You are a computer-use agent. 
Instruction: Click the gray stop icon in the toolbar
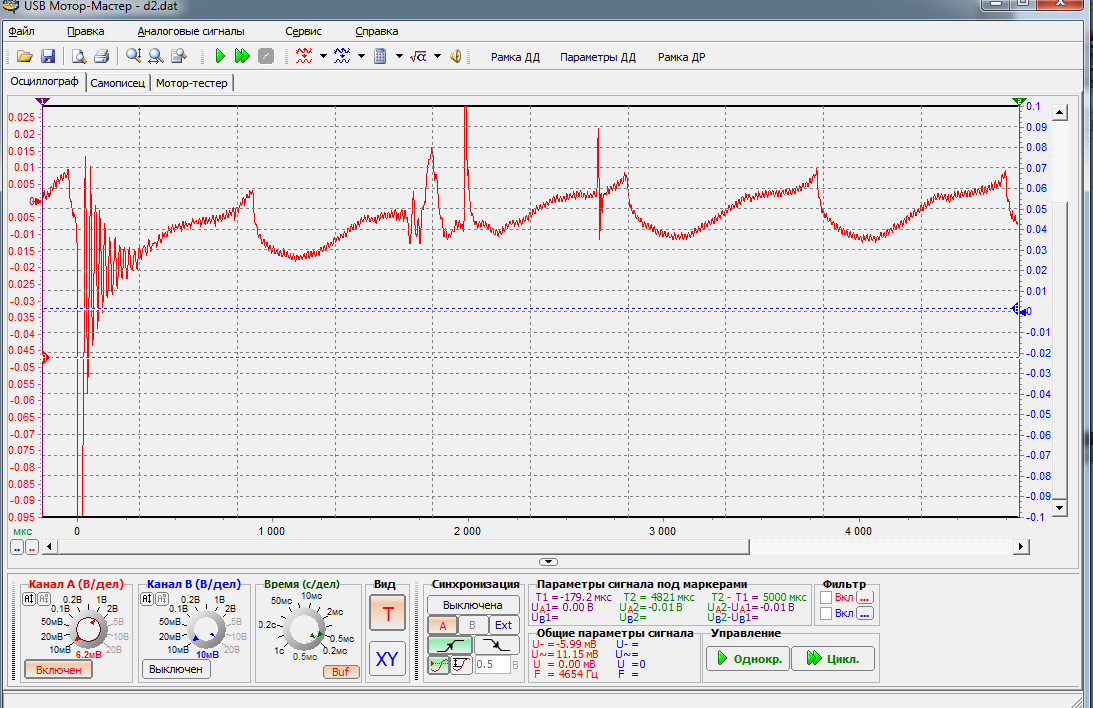pos(266,56)
